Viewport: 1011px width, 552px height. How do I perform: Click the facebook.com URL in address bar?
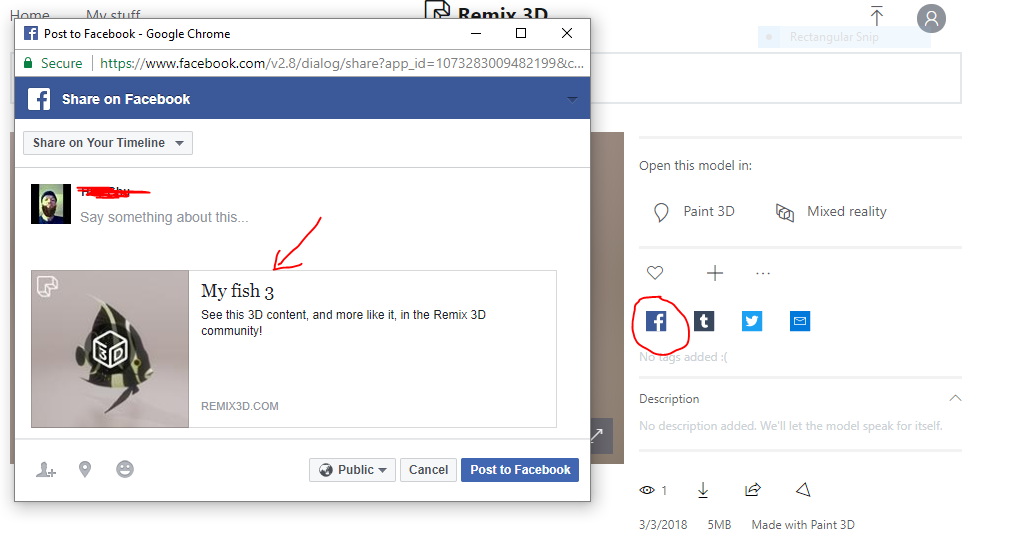point(342,63)
